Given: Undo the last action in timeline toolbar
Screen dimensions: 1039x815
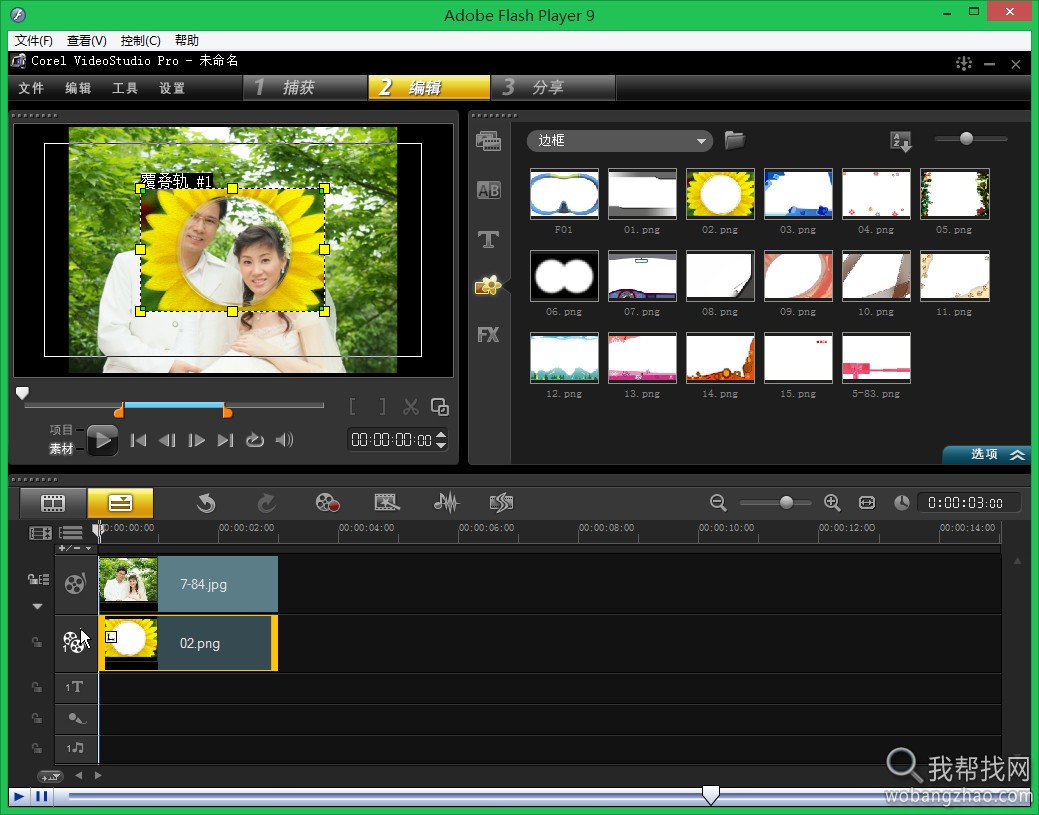Looking at the screenshot, I should 206,503.
